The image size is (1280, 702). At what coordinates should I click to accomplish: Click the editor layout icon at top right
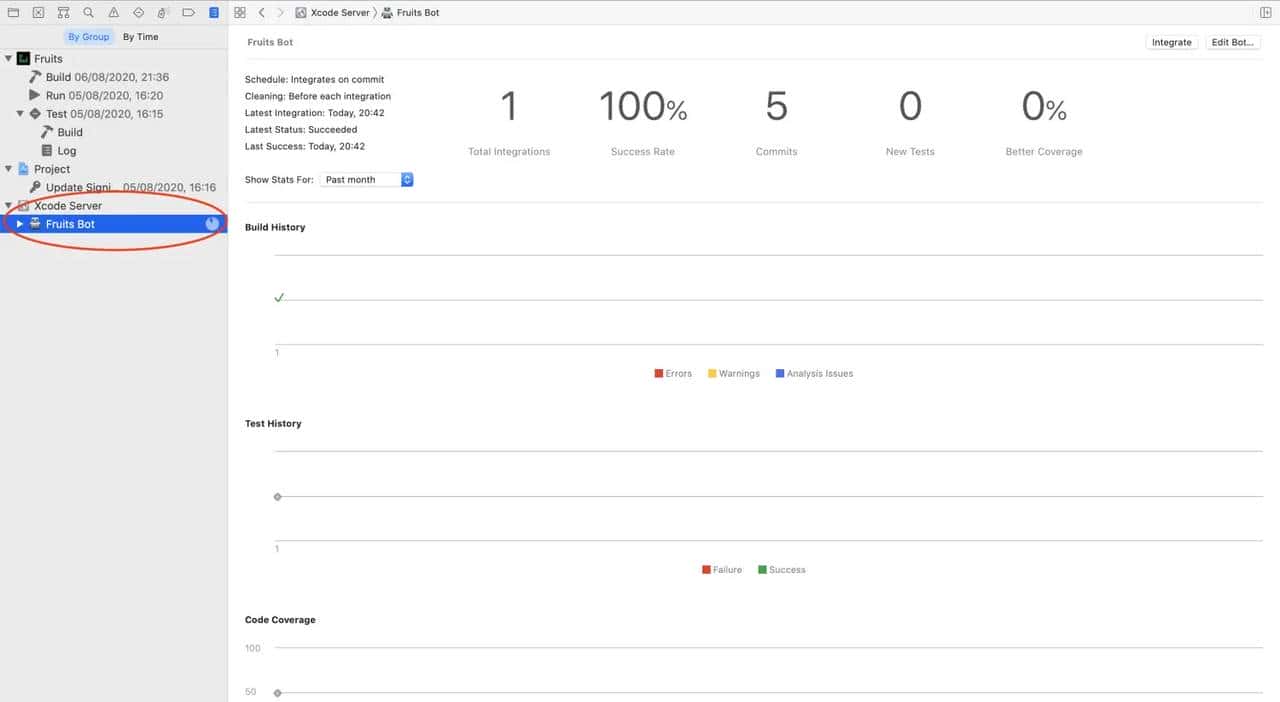(1266, 13)
